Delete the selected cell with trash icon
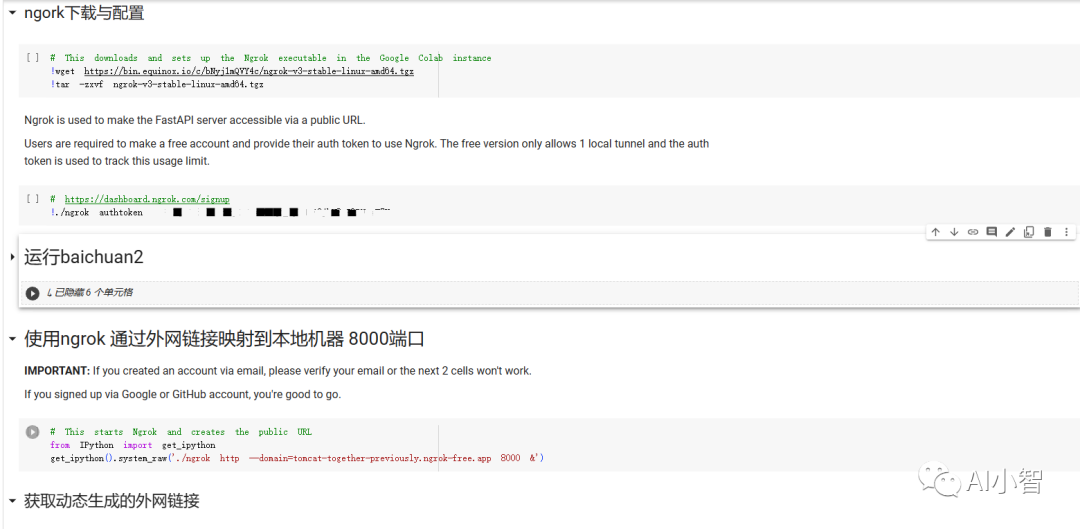The width and height of the screenshot is (1080, 529). click(x=1048, y=232)
